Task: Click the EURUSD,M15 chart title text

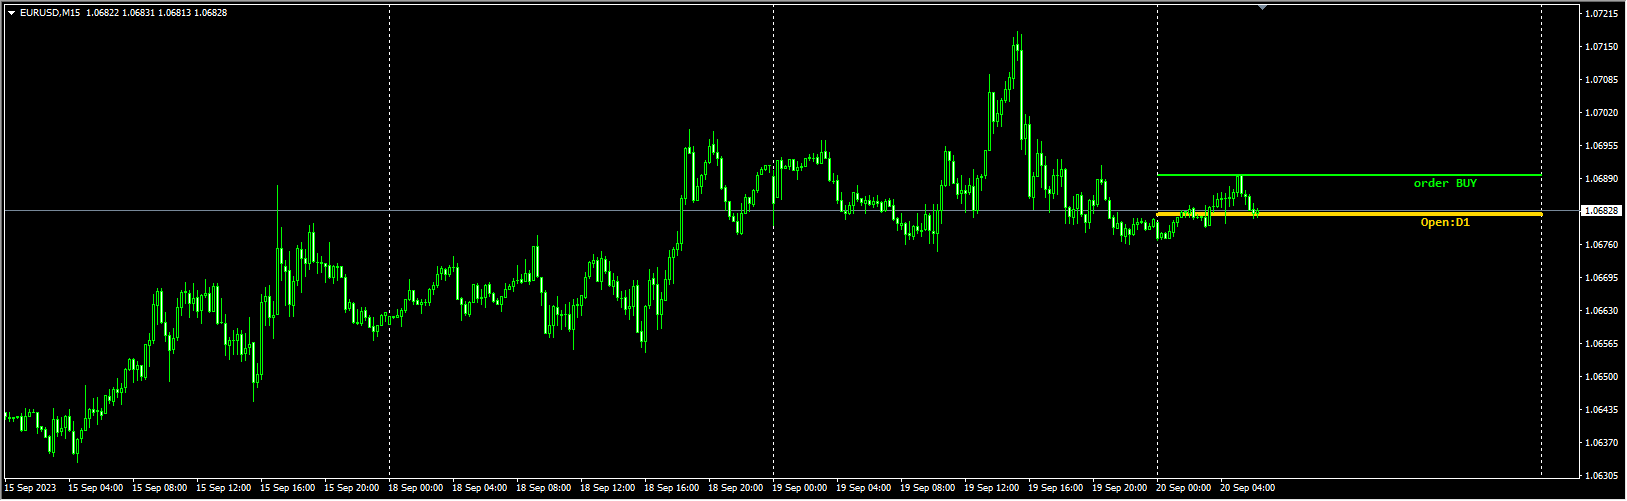Action: click(50, 12)
